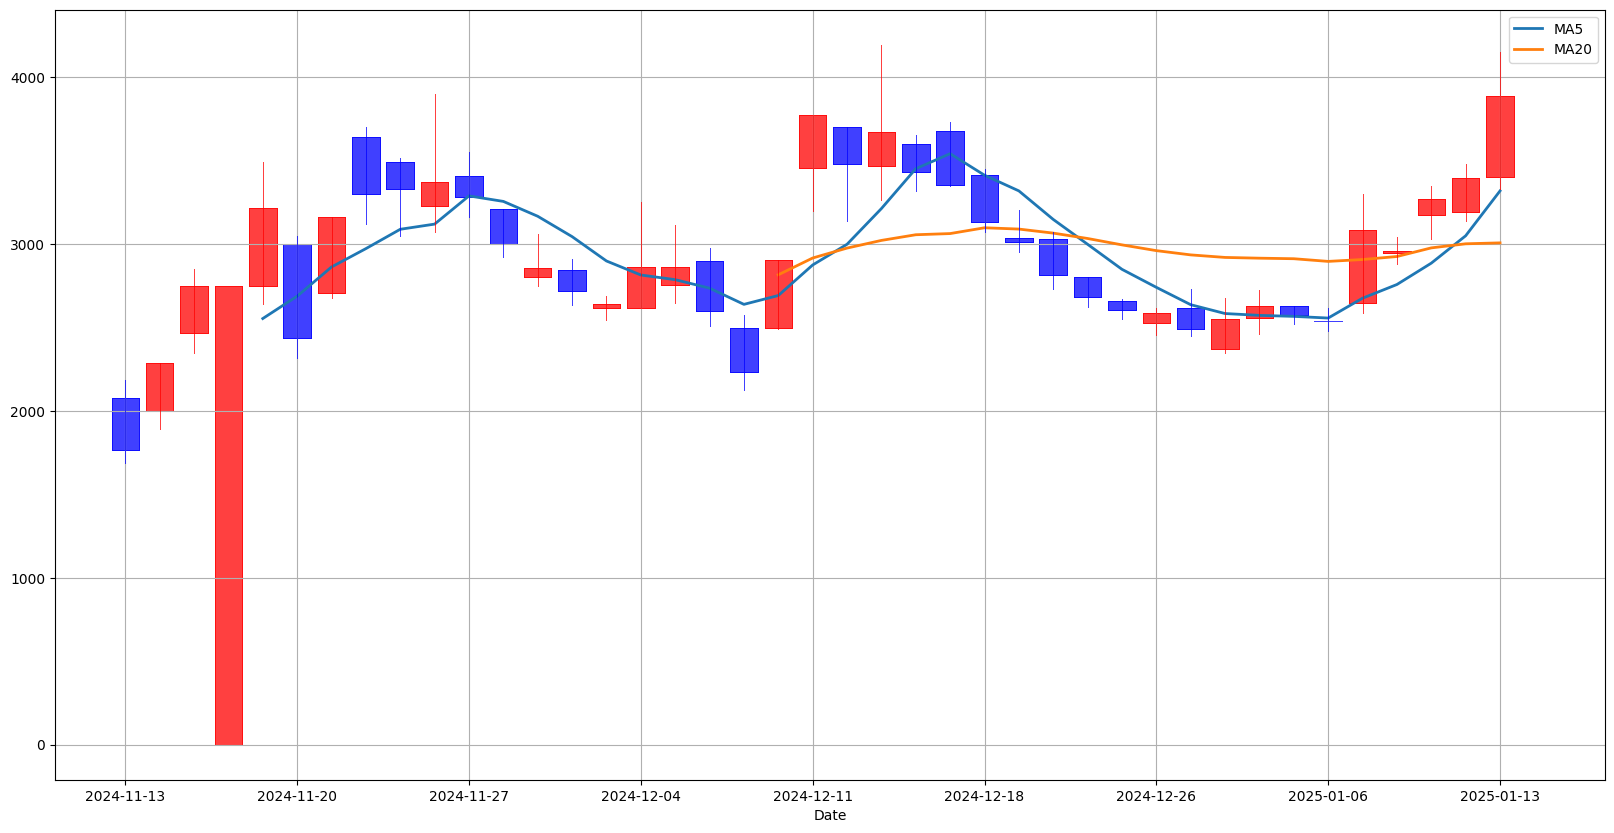Click the 2025-01-13 x-axis tick label
Screen dimensions: 1614x833
pos(1500,796)
